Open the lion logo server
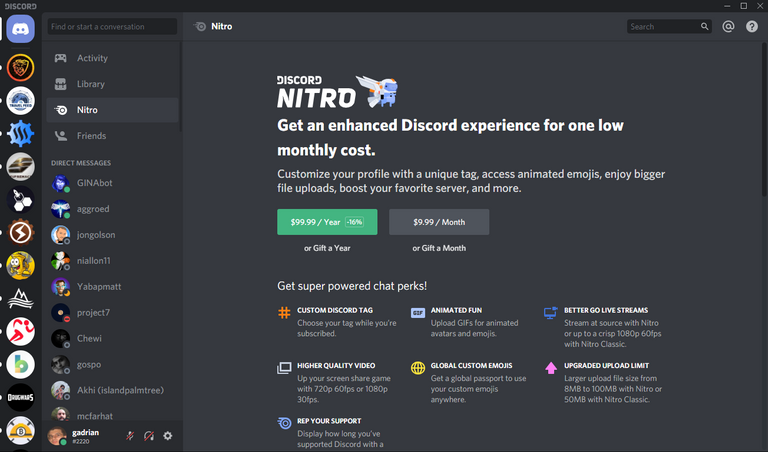The height and width of the screenshot is (452, 768). pyautogui.click(x=21, y=67)
